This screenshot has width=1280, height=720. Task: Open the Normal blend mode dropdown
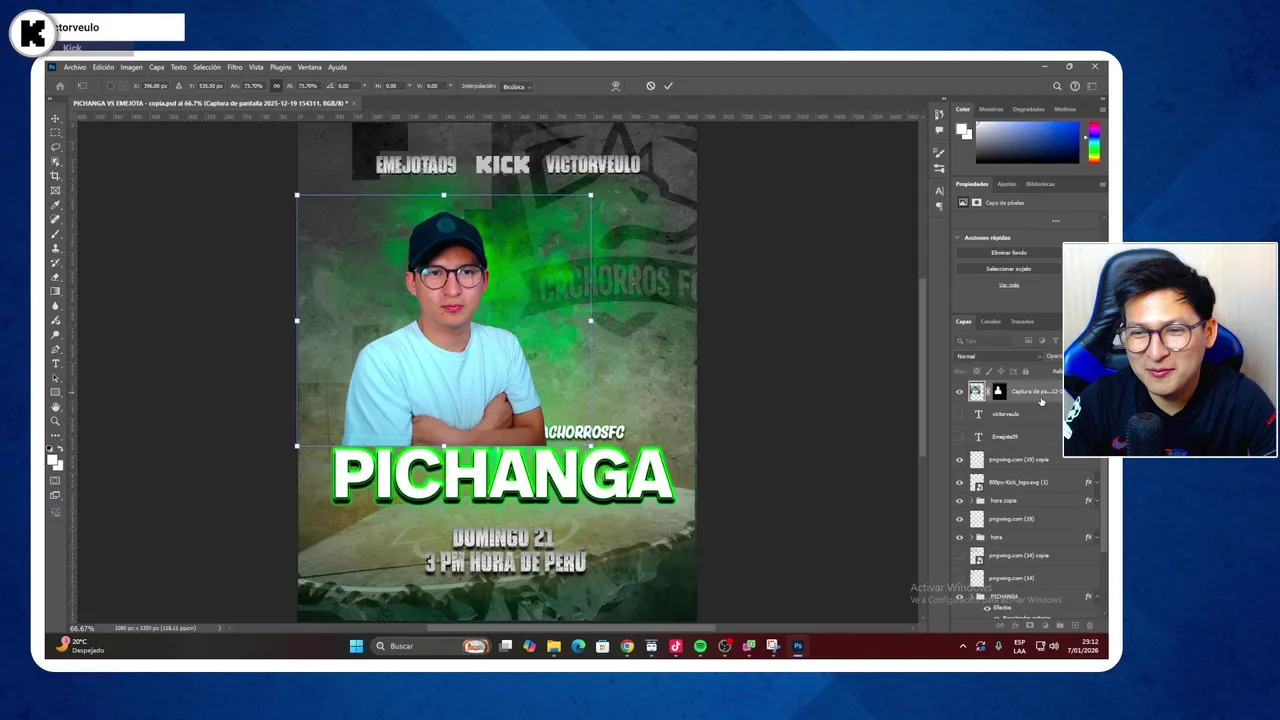[999, 356]
